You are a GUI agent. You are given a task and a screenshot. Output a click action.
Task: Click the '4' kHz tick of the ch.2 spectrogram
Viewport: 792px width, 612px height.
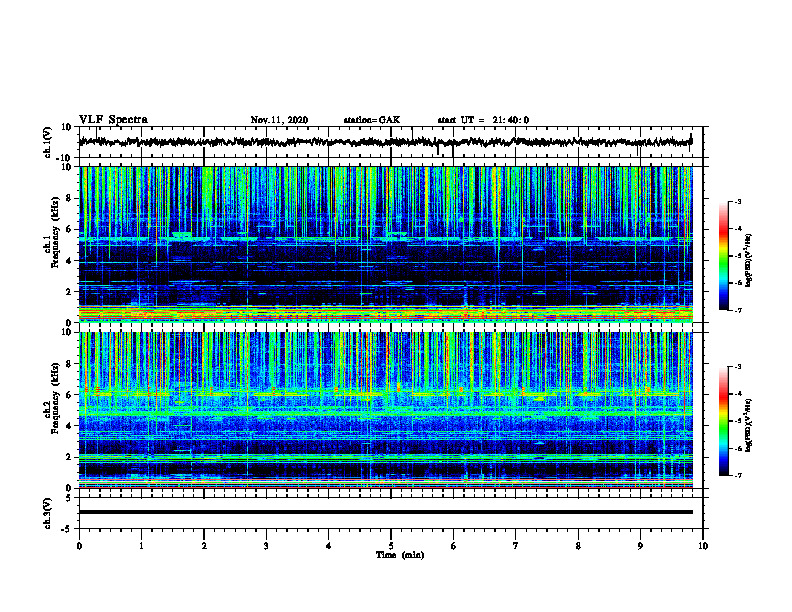pyautogui.click(x=69, y=426)
